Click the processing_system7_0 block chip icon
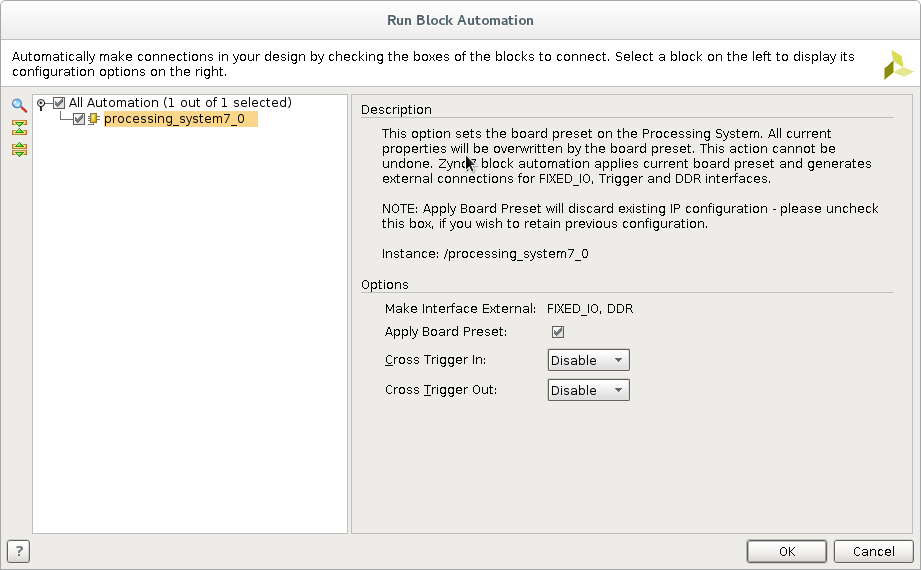Image resolution: width=921 pixels, height=570 pixels. click(94, 119)
